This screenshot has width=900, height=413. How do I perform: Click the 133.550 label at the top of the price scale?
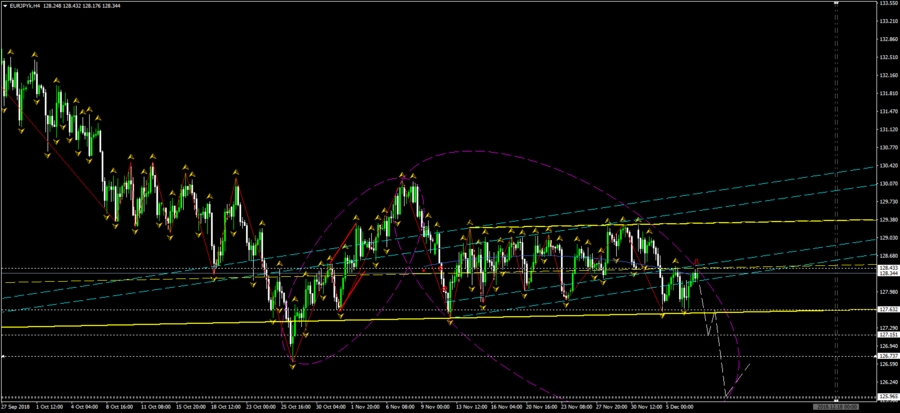pyautogui.click(x=886, y=3)
